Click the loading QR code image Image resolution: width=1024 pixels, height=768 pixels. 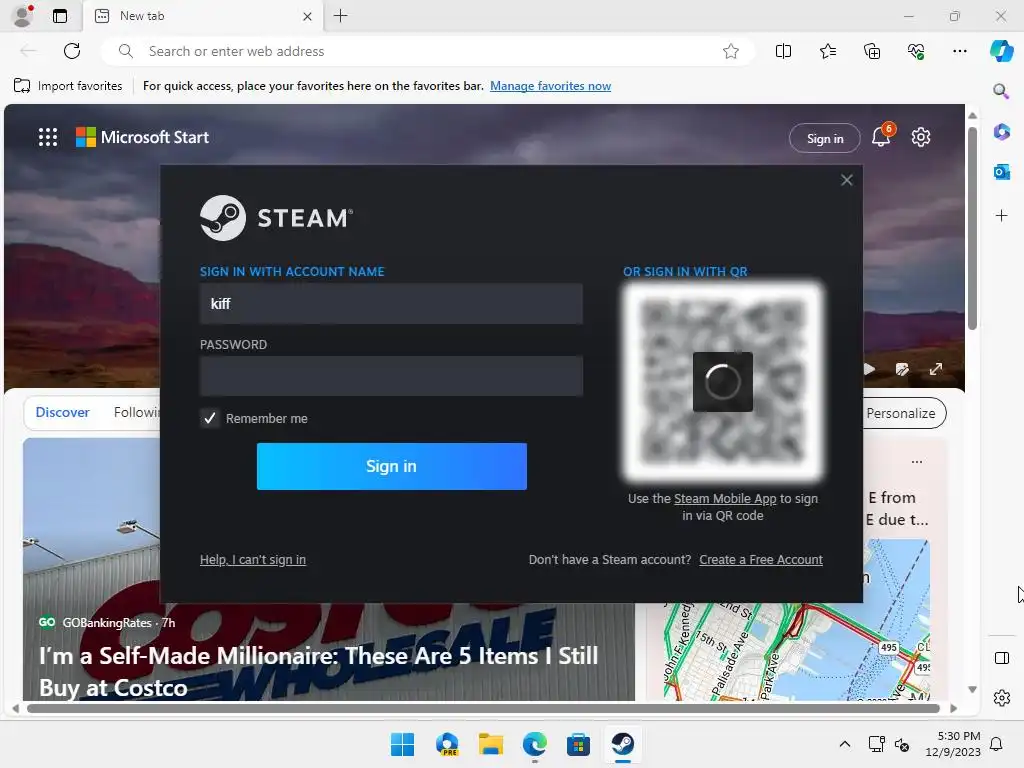click(722, 382)
